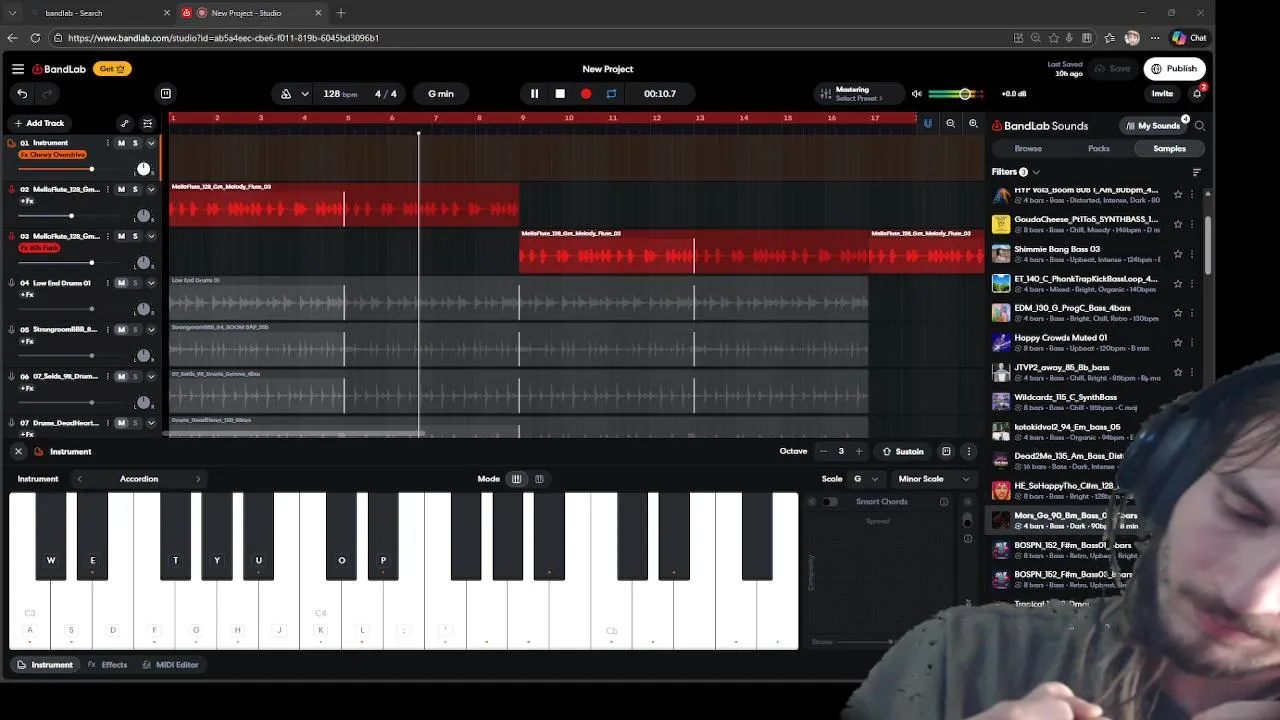Open the G min key selector
This screenshot has height=720, width=1280.
(x=441, y=94)
